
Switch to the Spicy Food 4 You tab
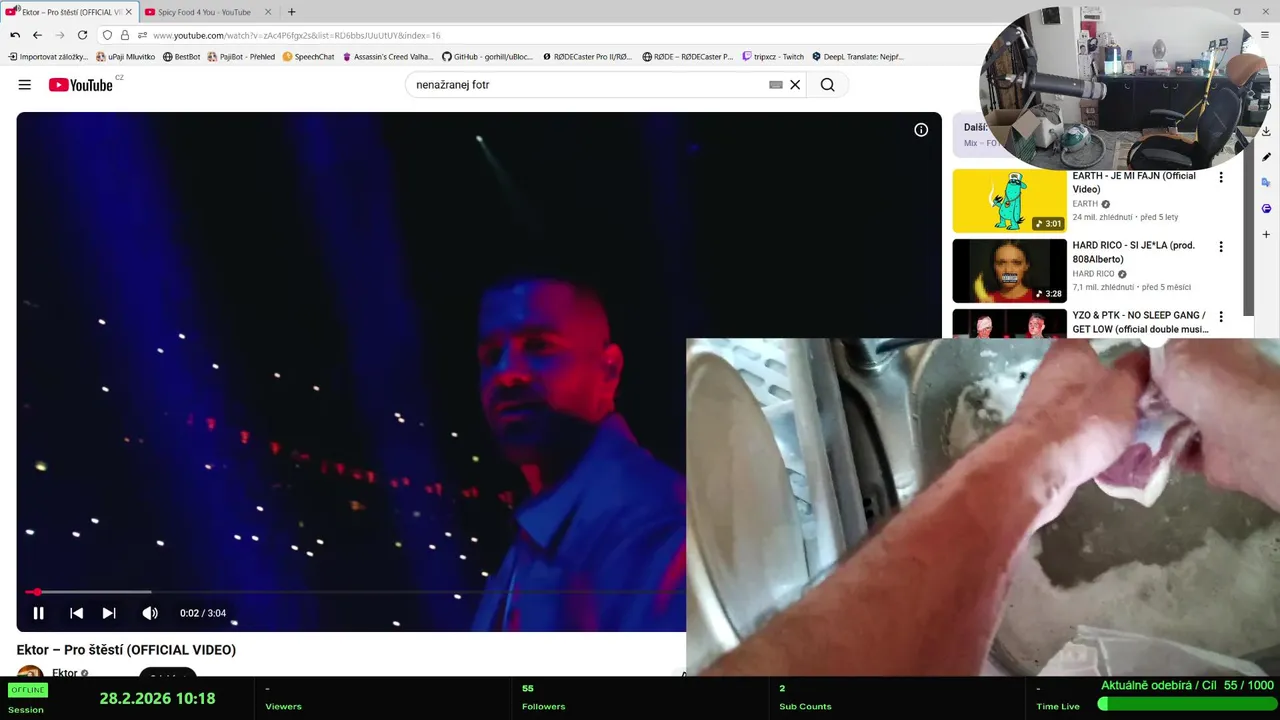pyautogui.click(x=204, y=12)
